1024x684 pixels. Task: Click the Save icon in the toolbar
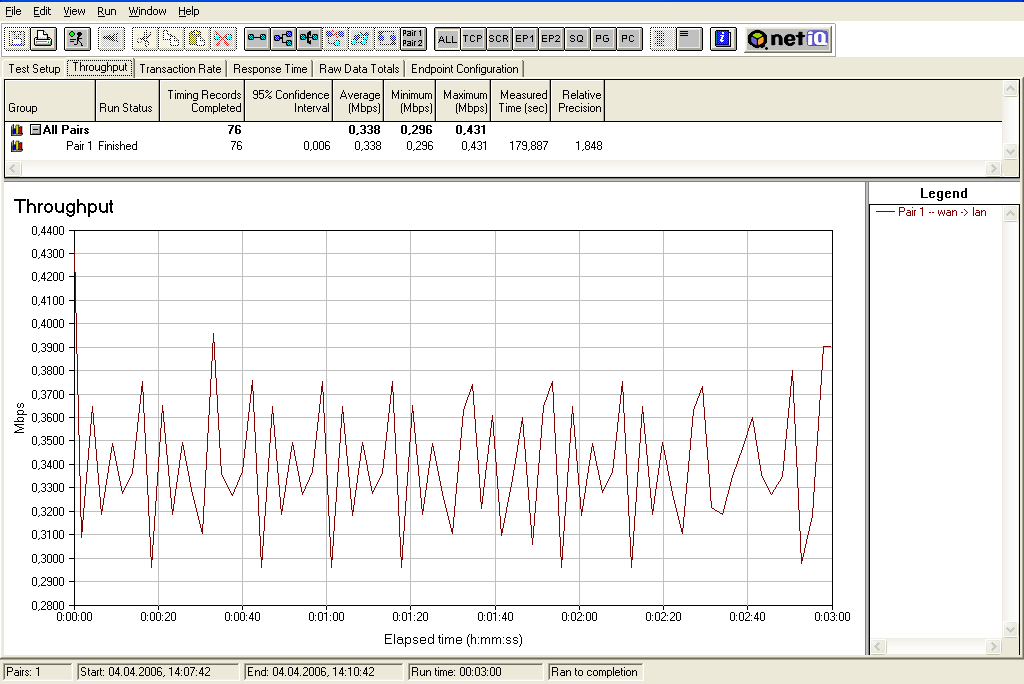17,39
